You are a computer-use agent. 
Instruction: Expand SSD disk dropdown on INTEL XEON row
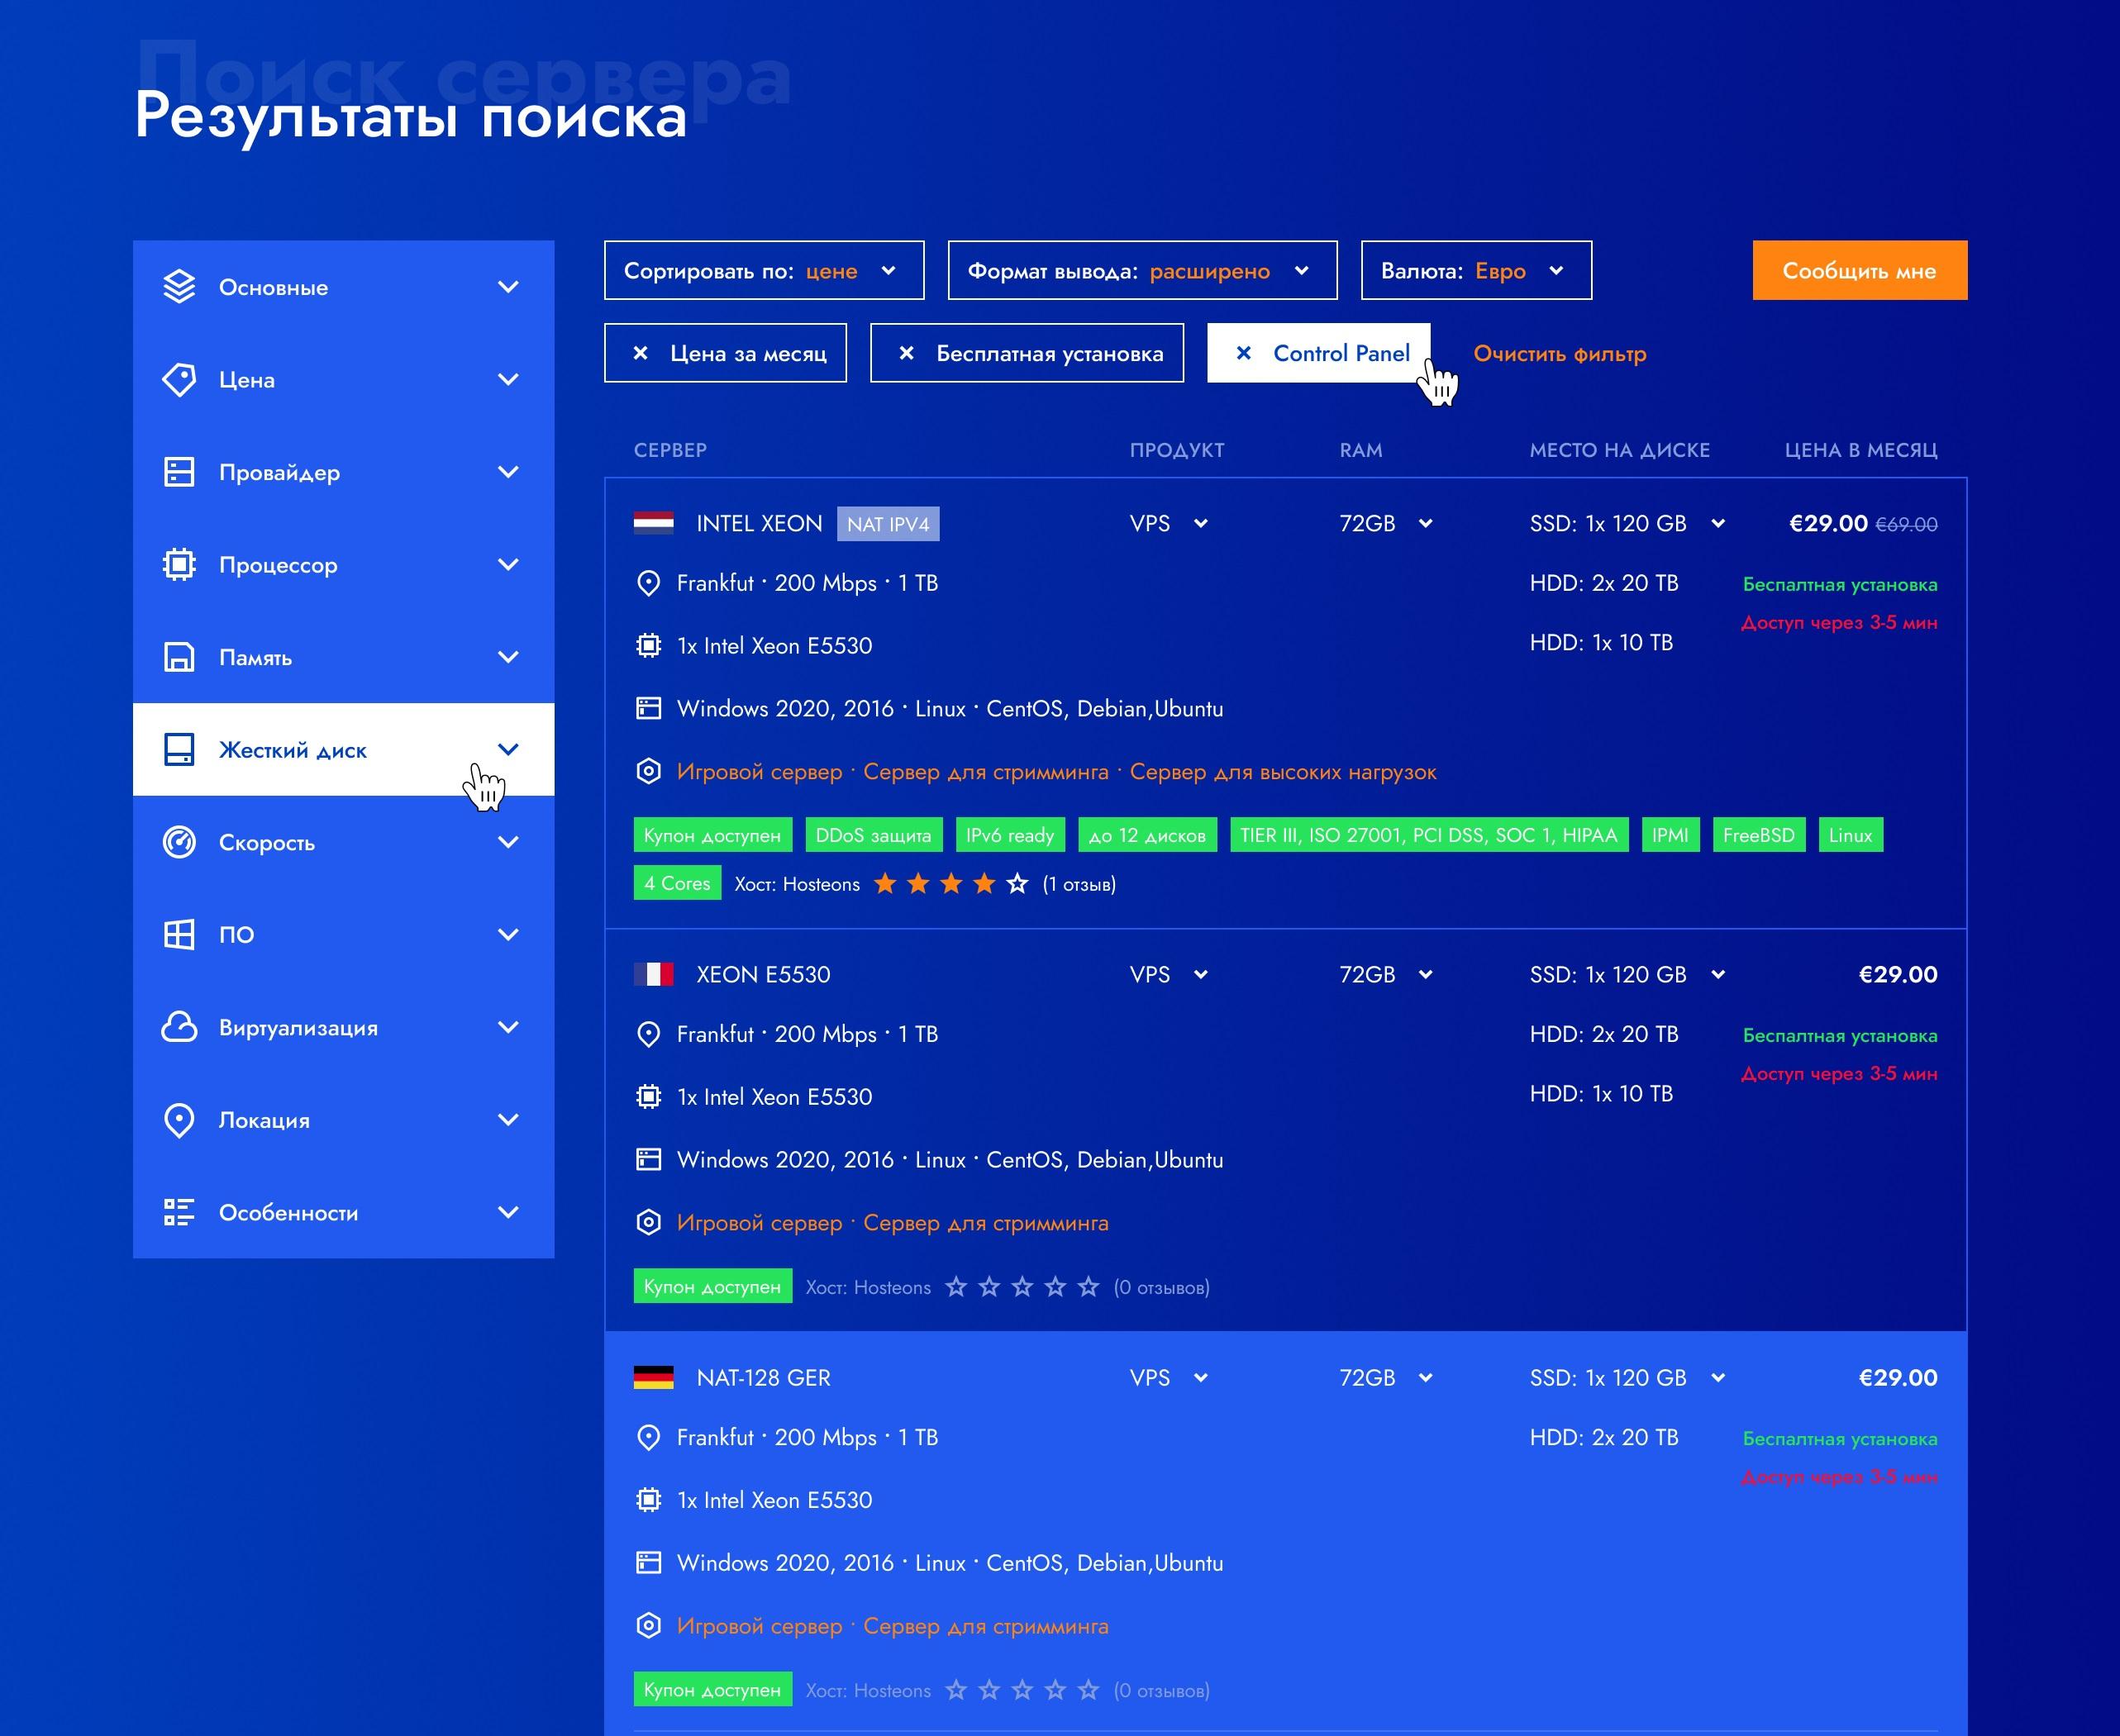[1718, 523]
